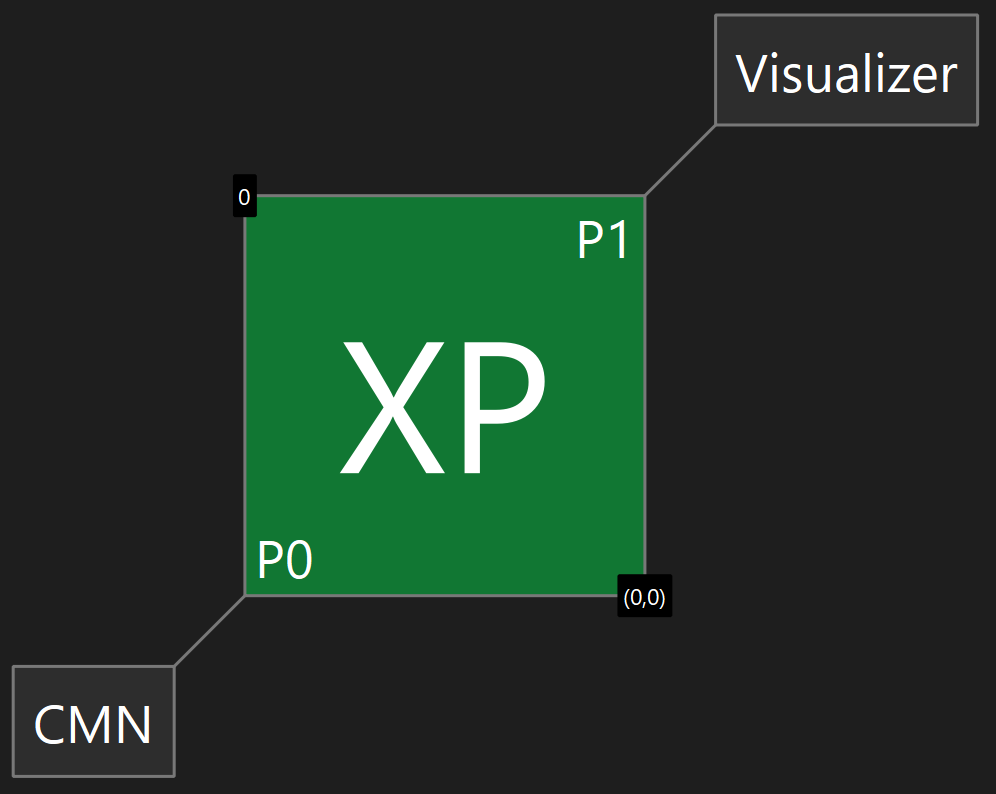
Task: Click the large XP label text
Action: tap(444, 408)
